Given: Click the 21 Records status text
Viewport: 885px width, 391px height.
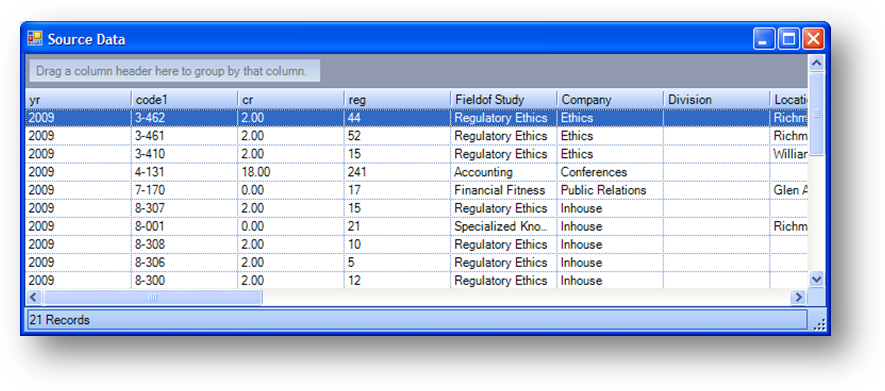Looking at the screenshot, I should pyautogui.click(x=59, y=320).
